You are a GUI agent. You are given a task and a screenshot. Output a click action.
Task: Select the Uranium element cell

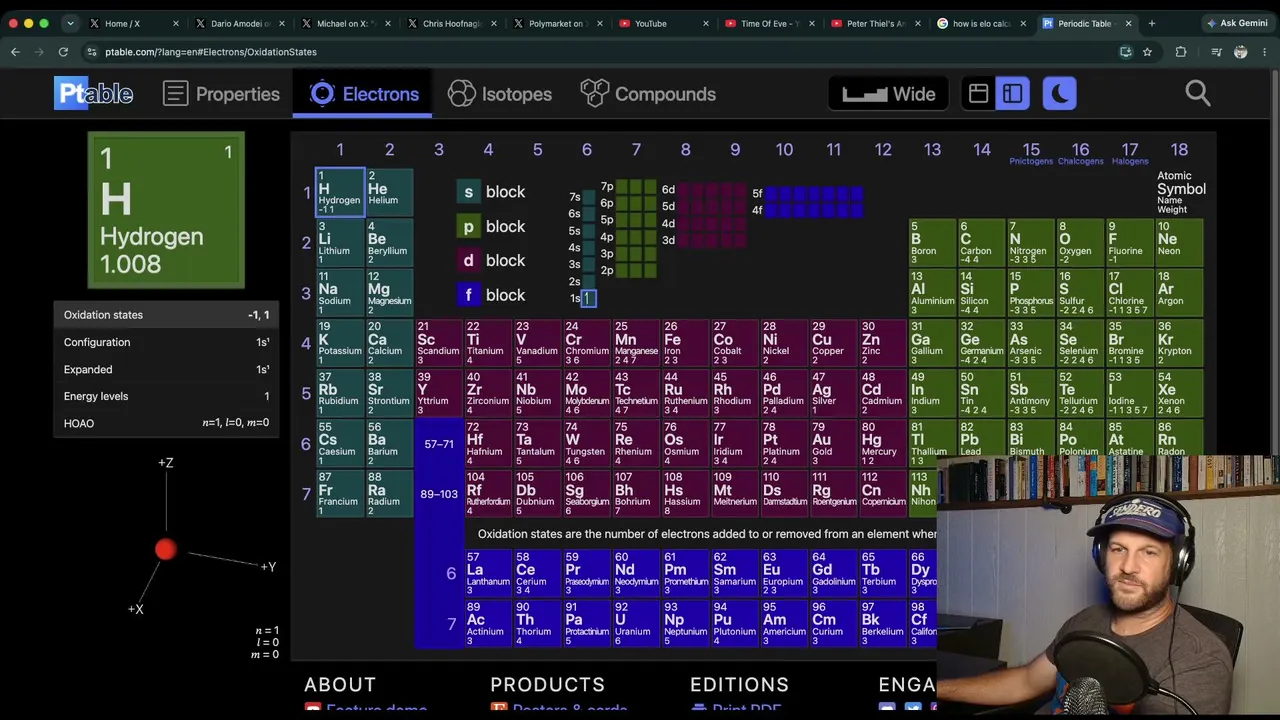(x=635, y=623)
